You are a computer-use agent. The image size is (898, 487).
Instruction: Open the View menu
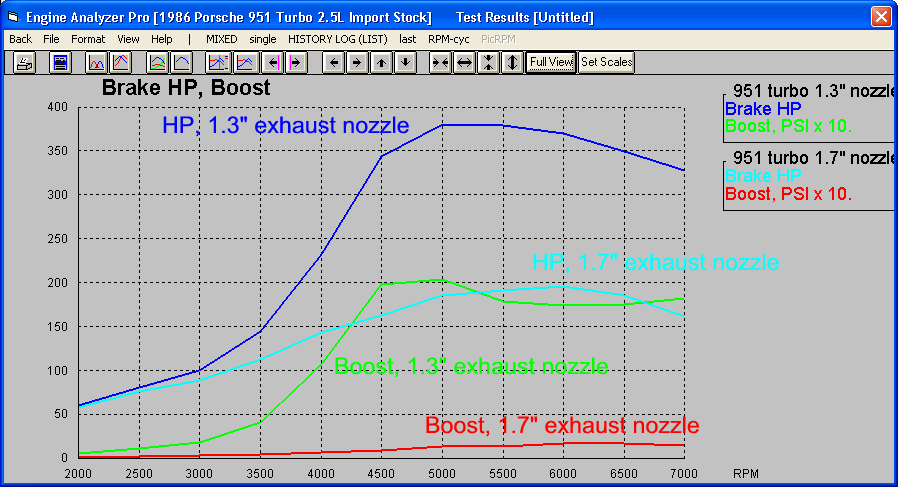point(128,39)
